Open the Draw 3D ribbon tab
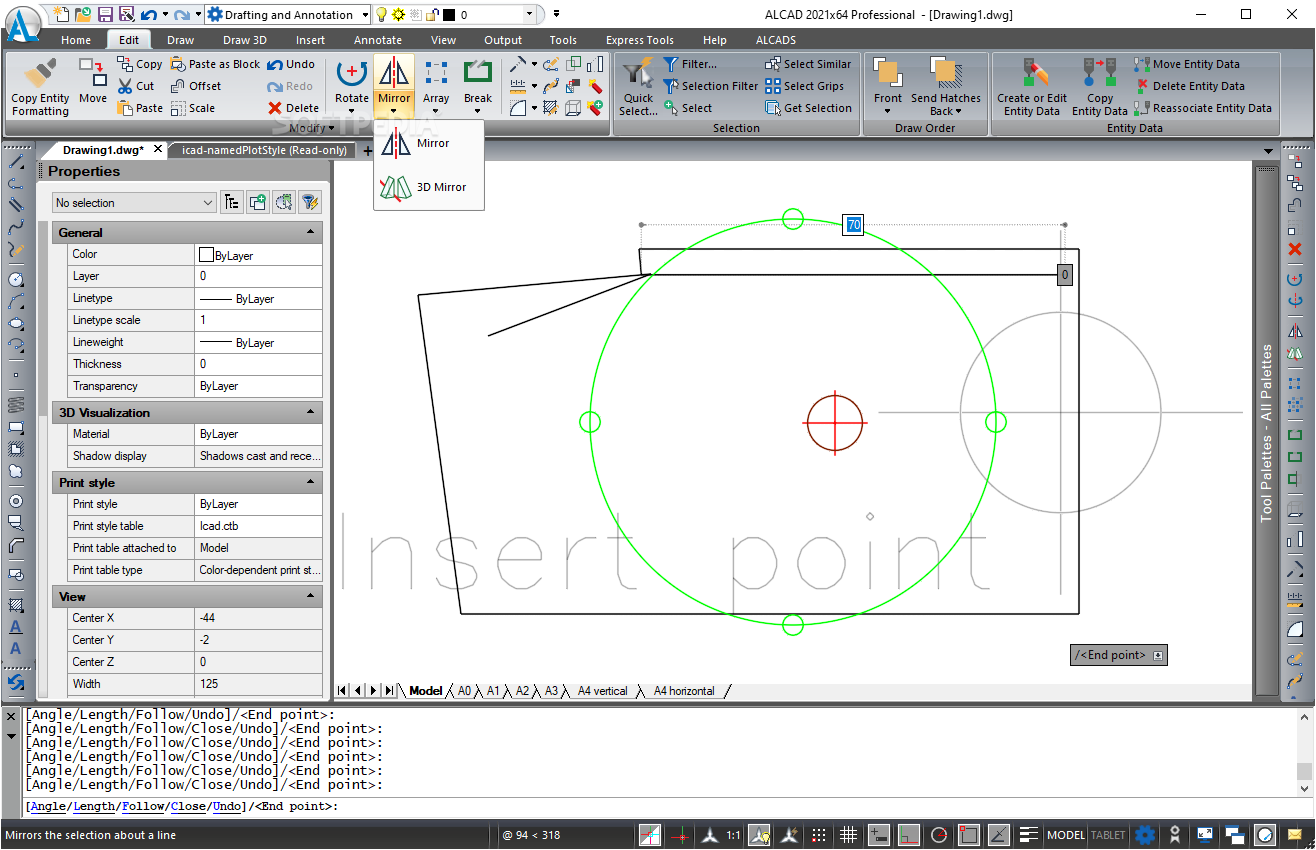The height and width of the screenshot is (850, 1316). [x=244, y=40]
